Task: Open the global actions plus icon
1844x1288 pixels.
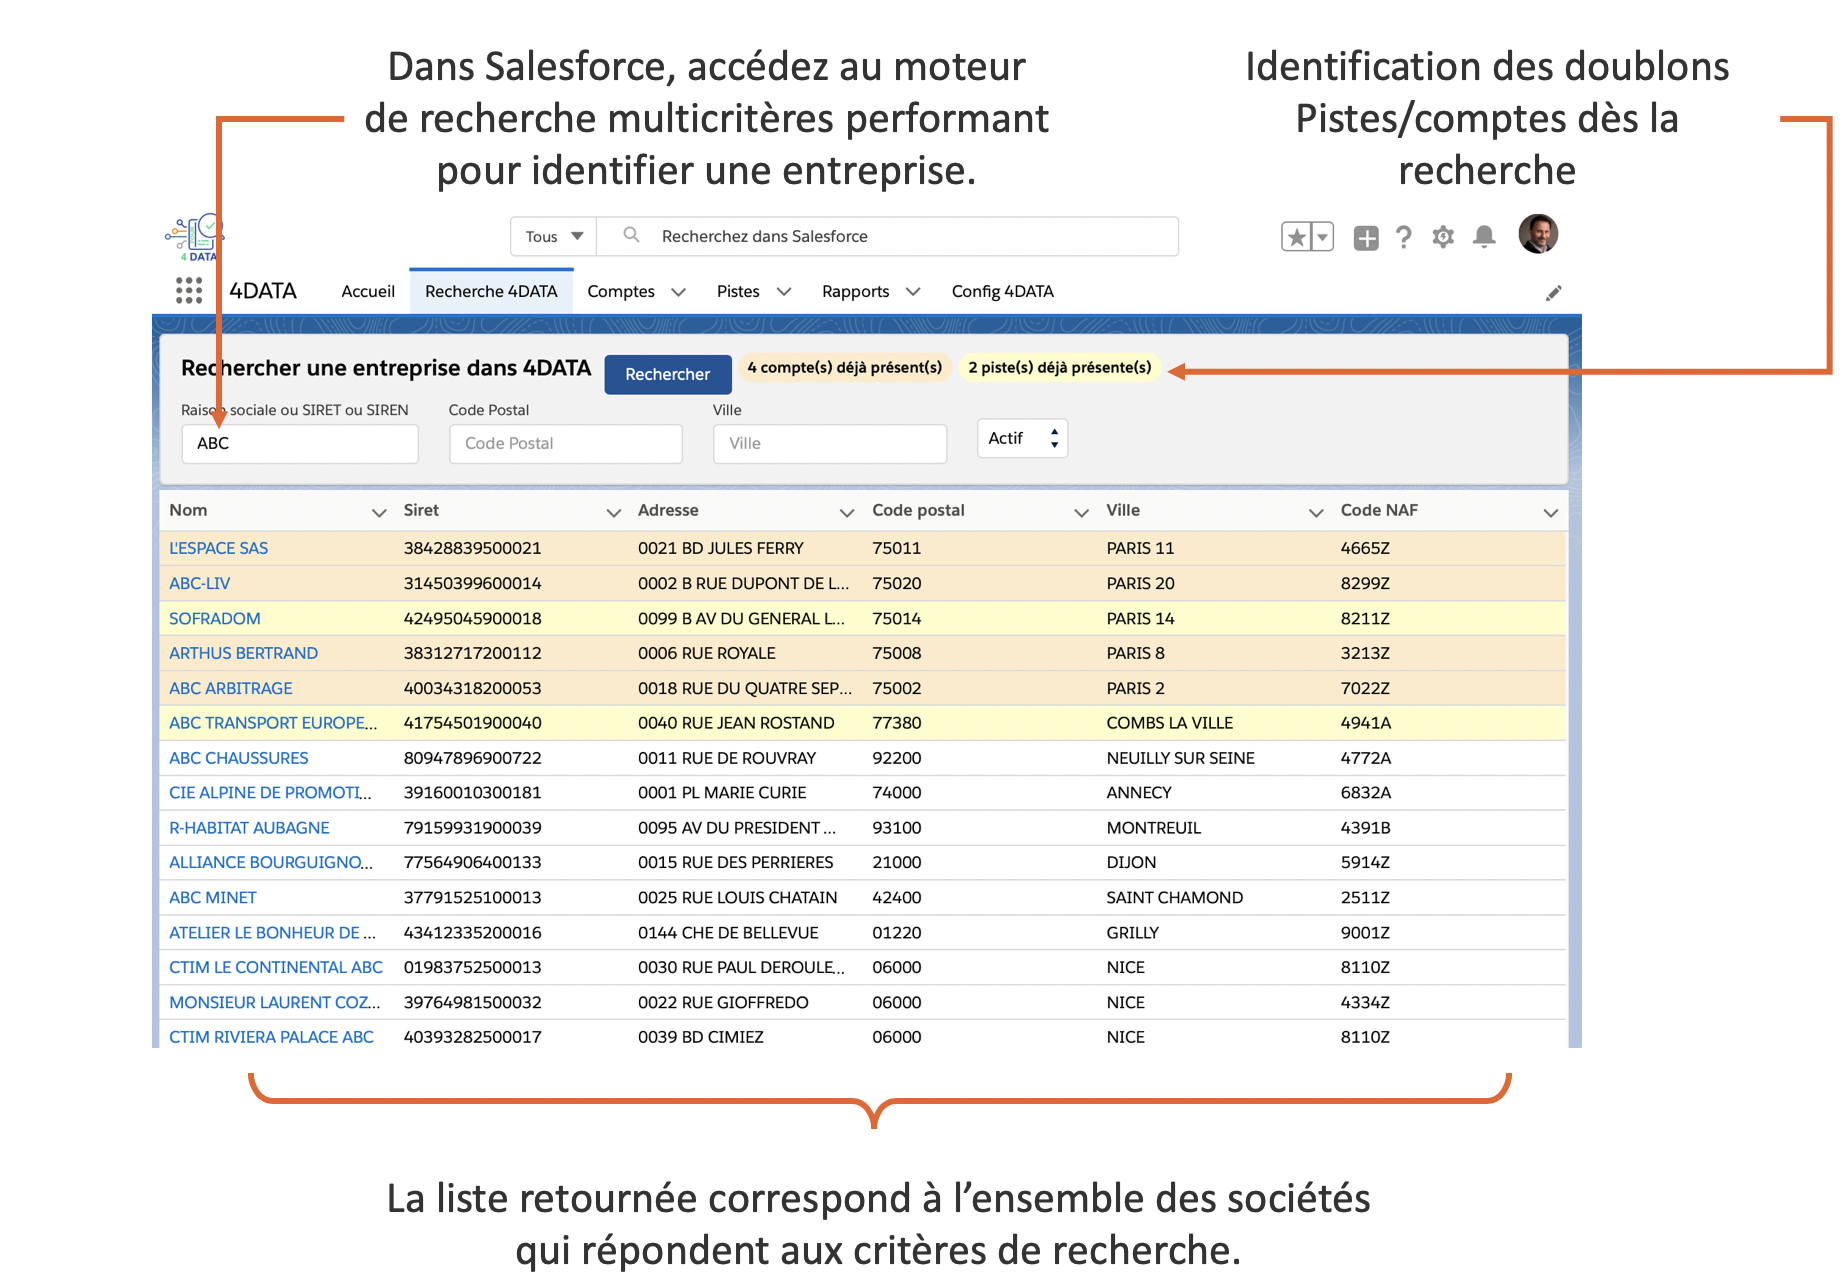Action: [1365, 238]
